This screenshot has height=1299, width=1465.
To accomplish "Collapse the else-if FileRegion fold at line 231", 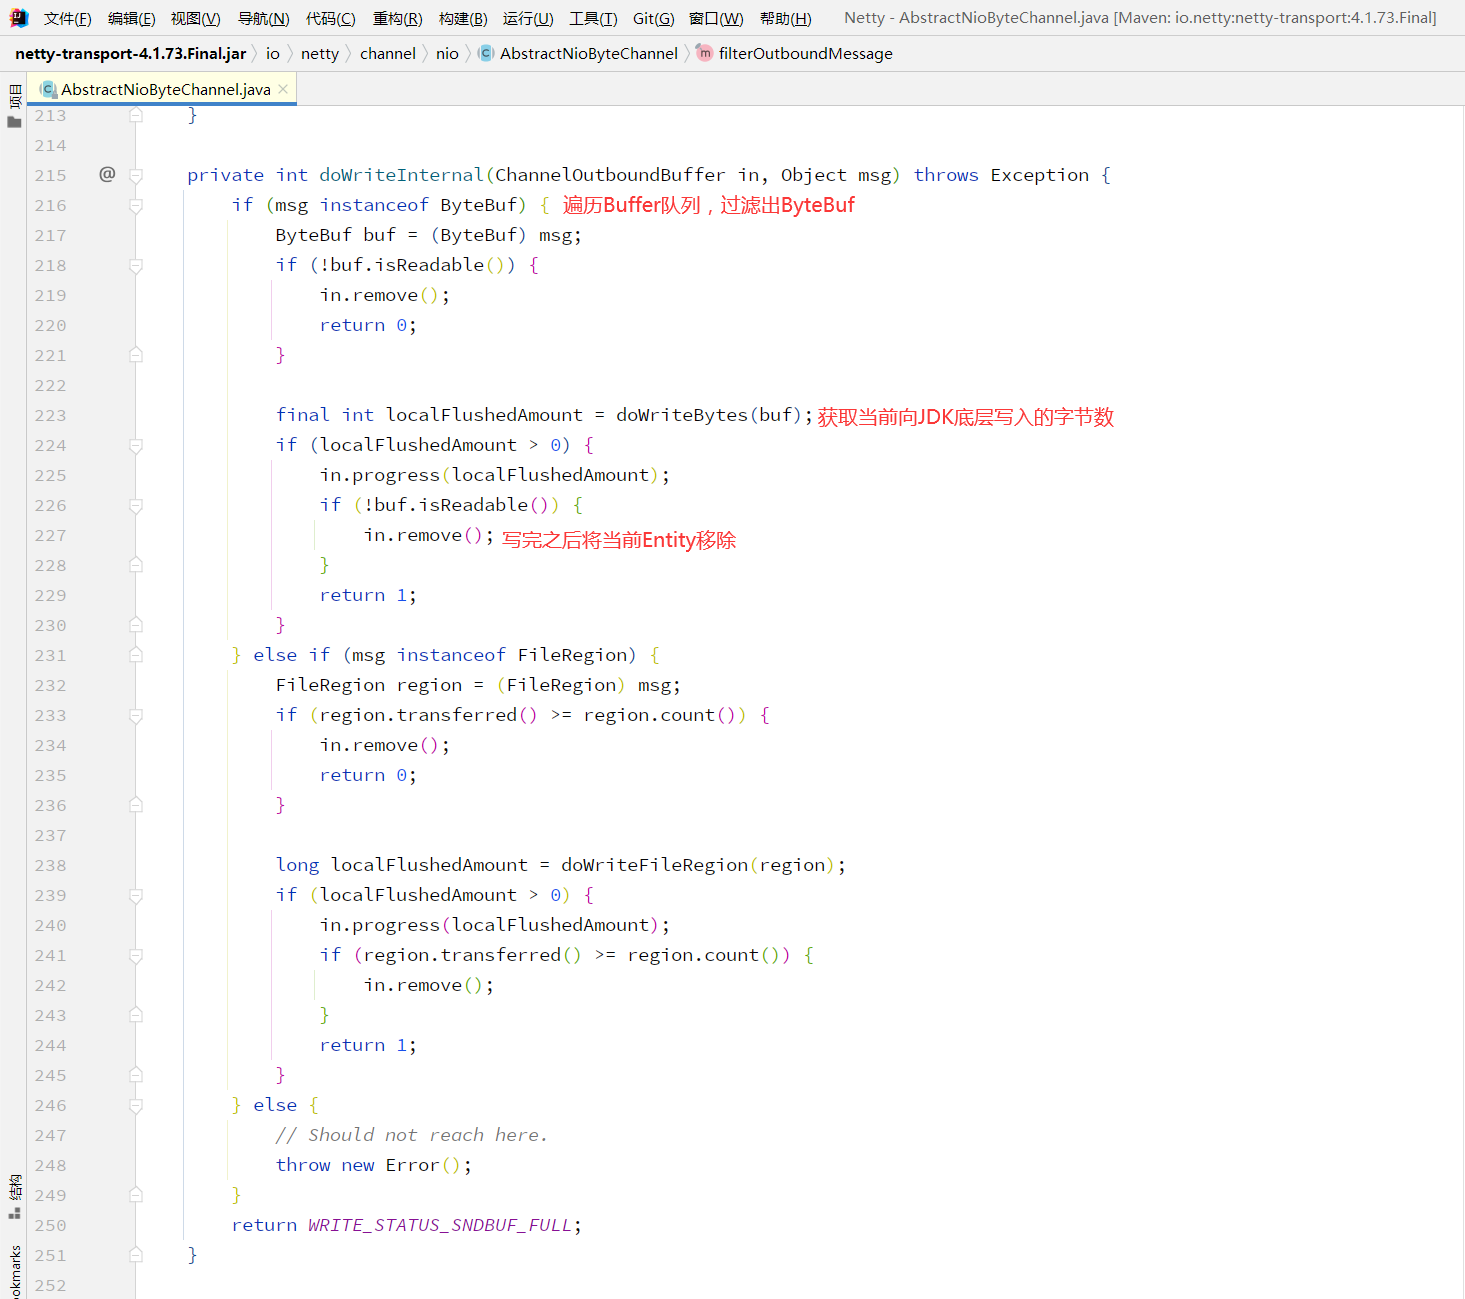I will (136, 655).
